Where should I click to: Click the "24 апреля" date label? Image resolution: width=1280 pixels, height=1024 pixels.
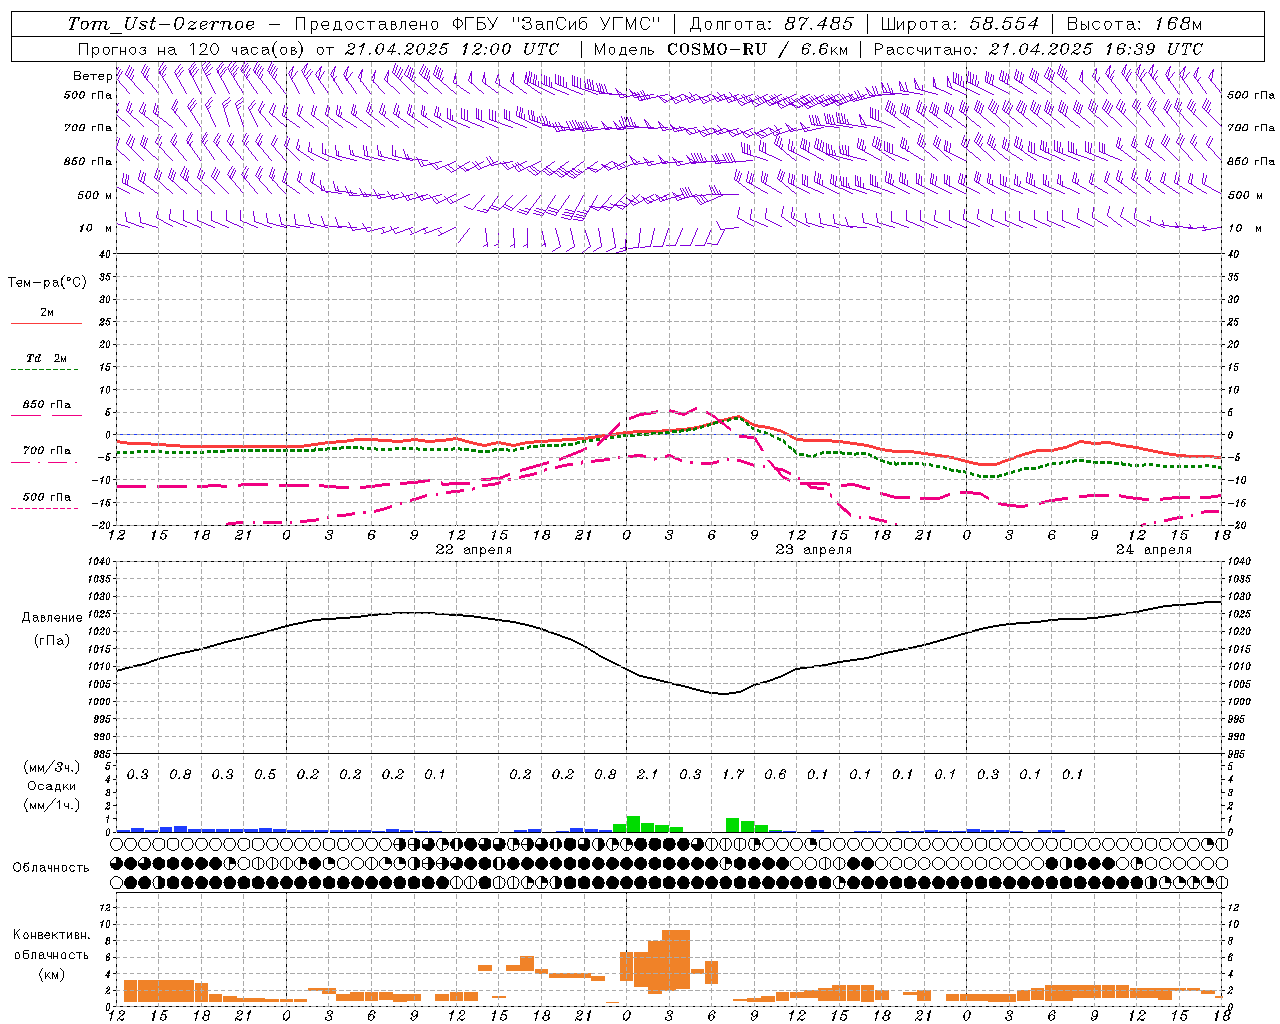click(1154, 550)
